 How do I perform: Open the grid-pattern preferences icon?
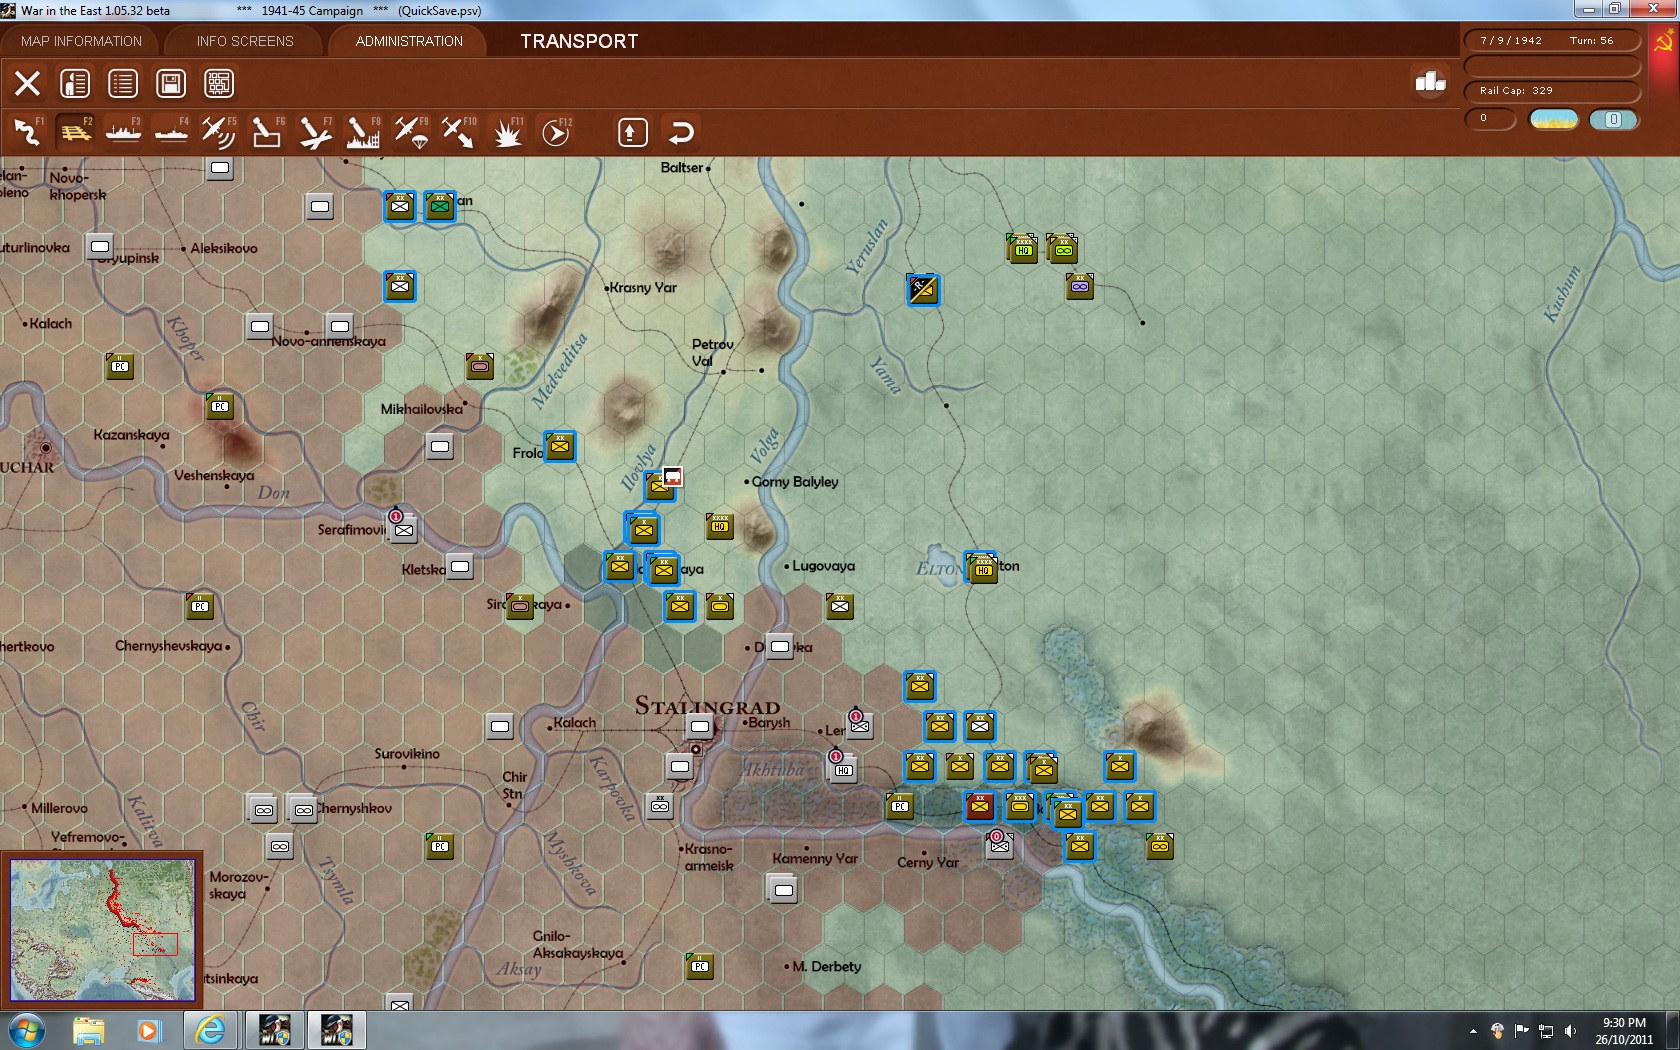(x=219, y=83)
